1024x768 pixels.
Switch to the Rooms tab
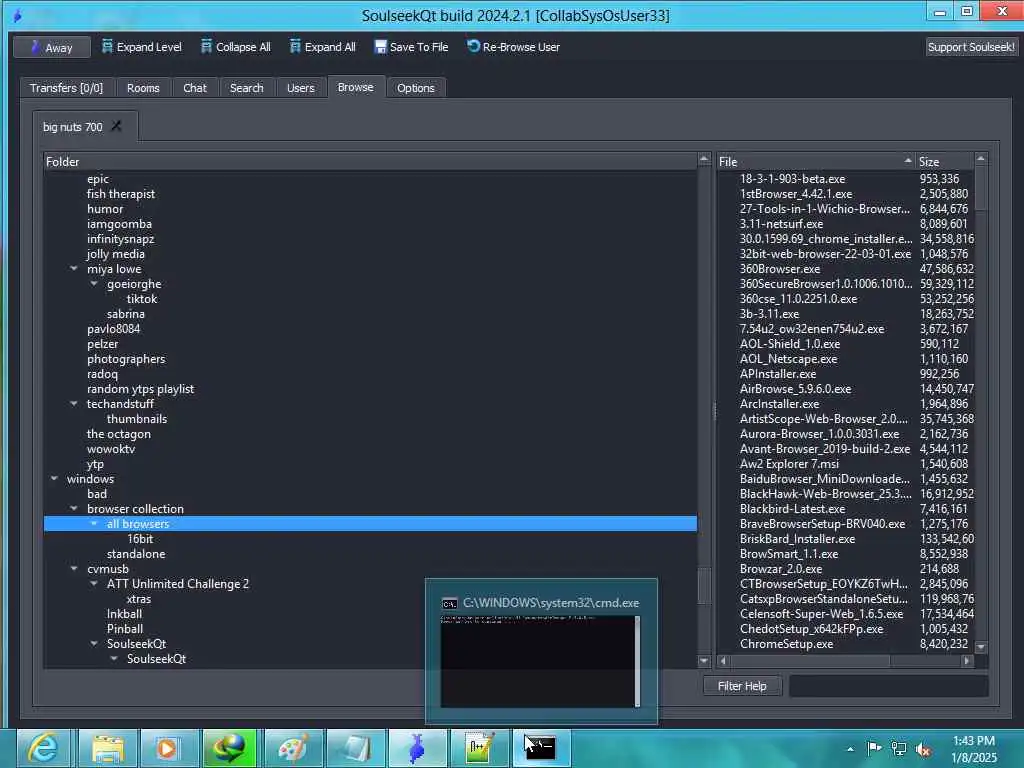click(x=143, y=88)
